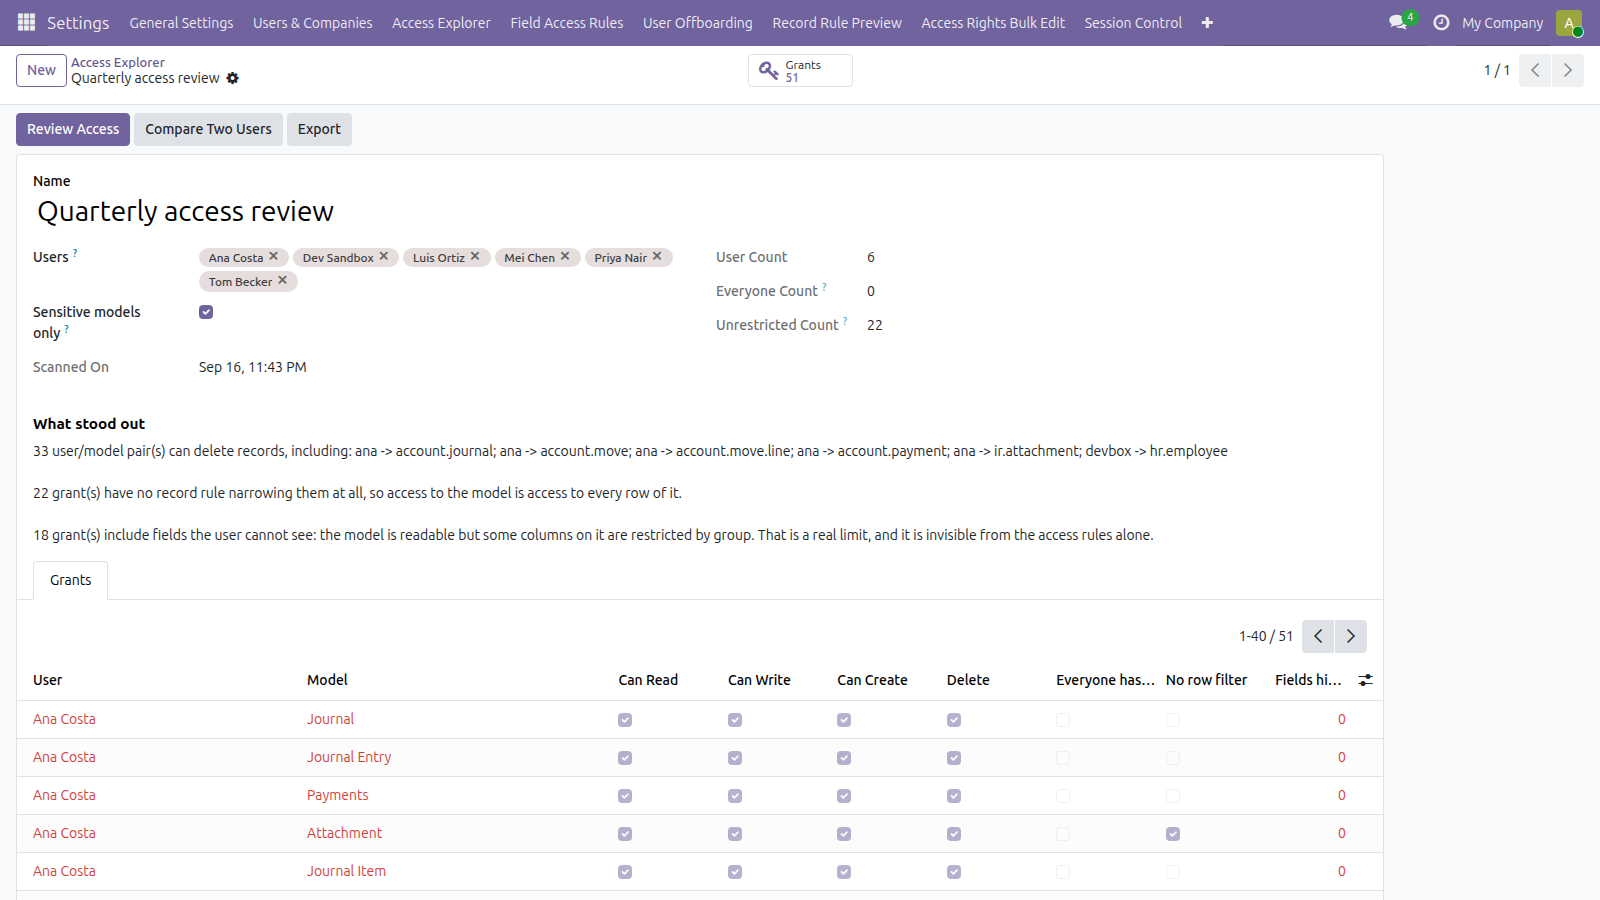Open the Access Explorer breadcrumb link
Image resolution: width=1600 pixels, height=900 pixels.
pos(118,62)
